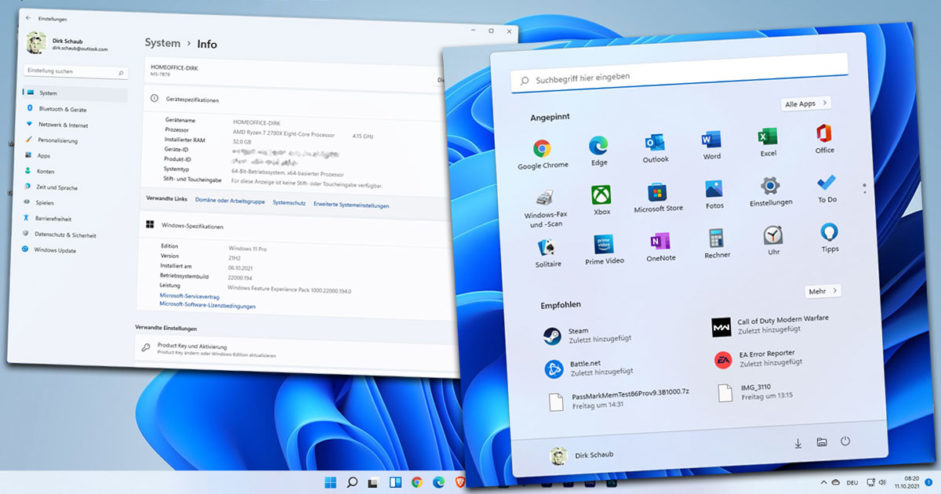
Task: Open recommended Steam entry
Action: 586,335
